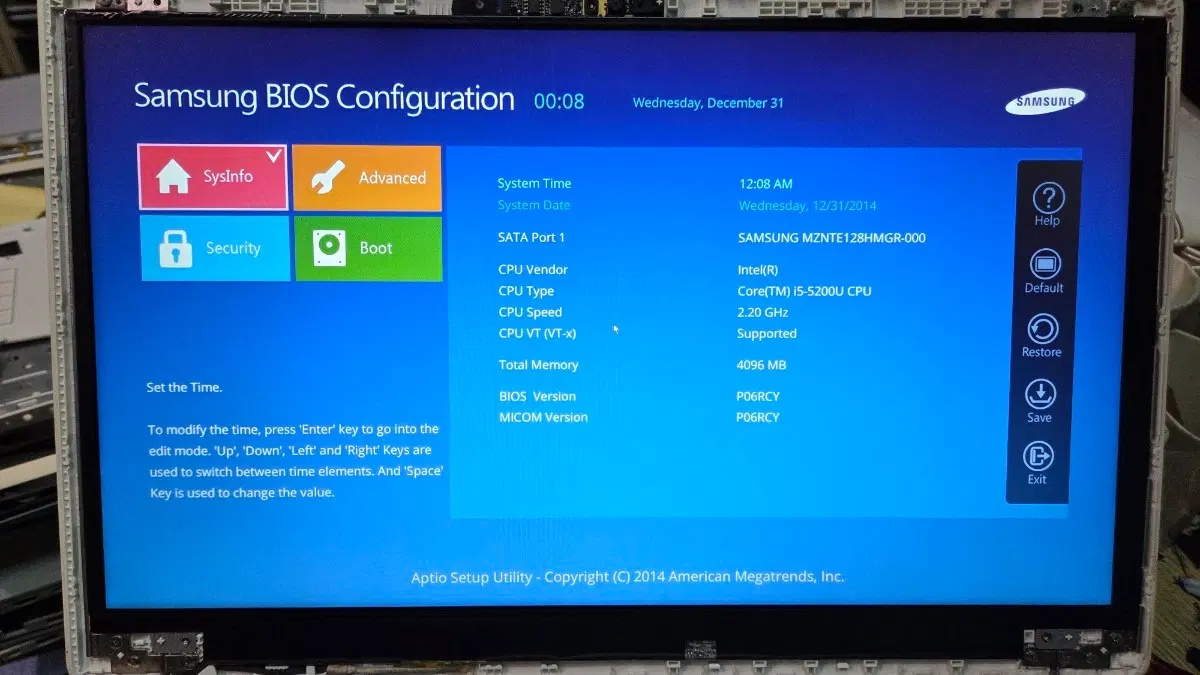Click the Set the Time. help heading
Screen dimensions: 1200x675
click(184, 387)
